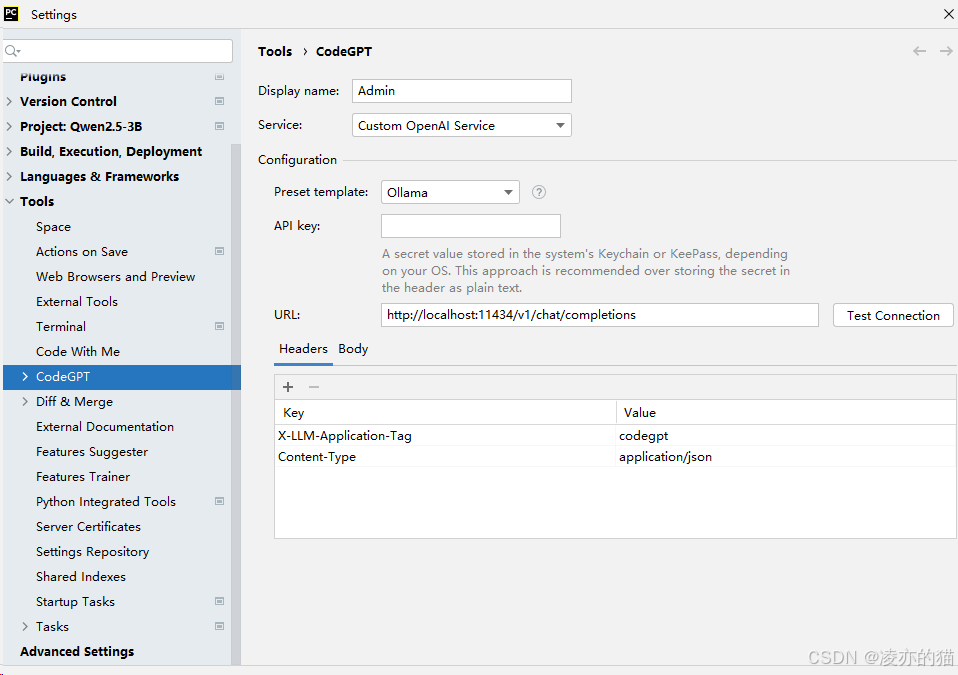
Task: Open Python Integrated Tools settings
Action: pos(106,502)
